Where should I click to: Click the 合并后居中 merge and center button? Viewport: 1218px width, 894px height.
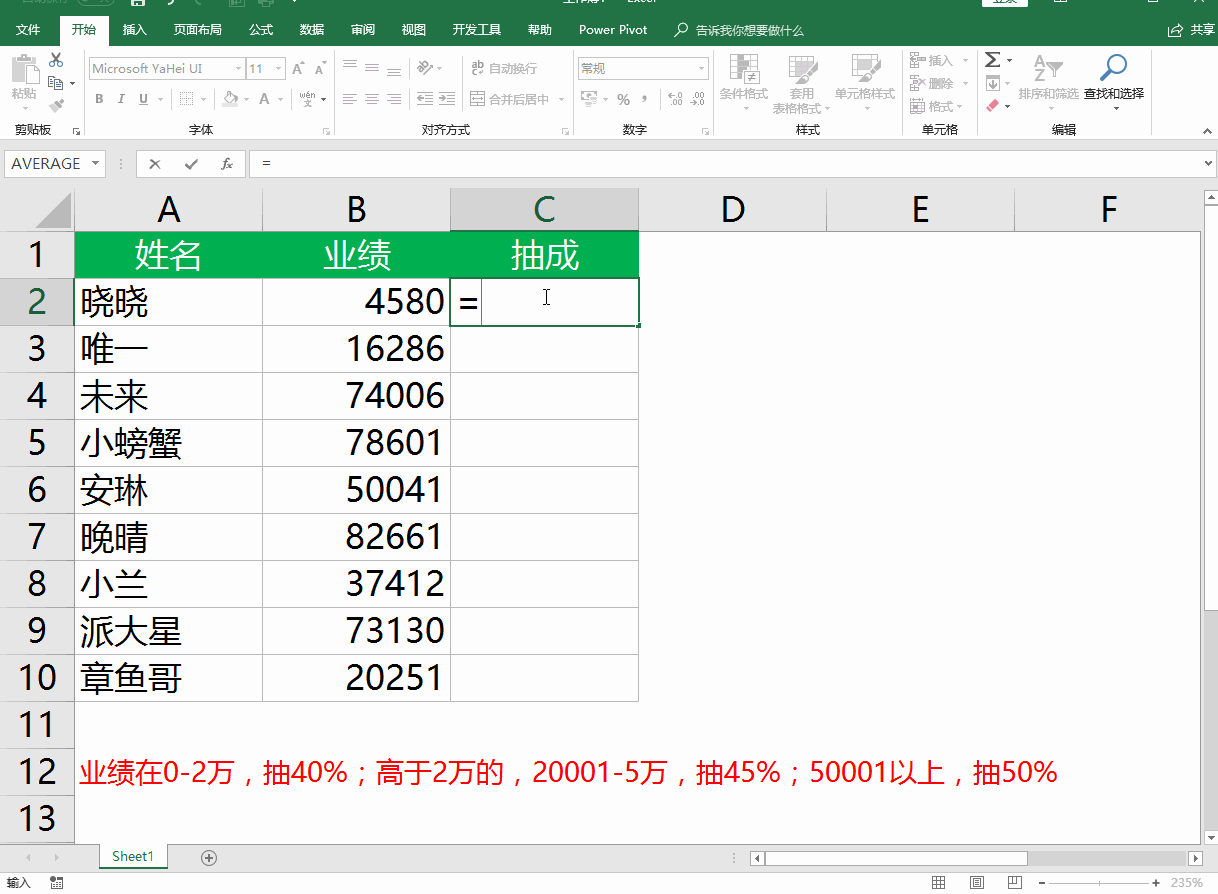[x=511, y=99]
